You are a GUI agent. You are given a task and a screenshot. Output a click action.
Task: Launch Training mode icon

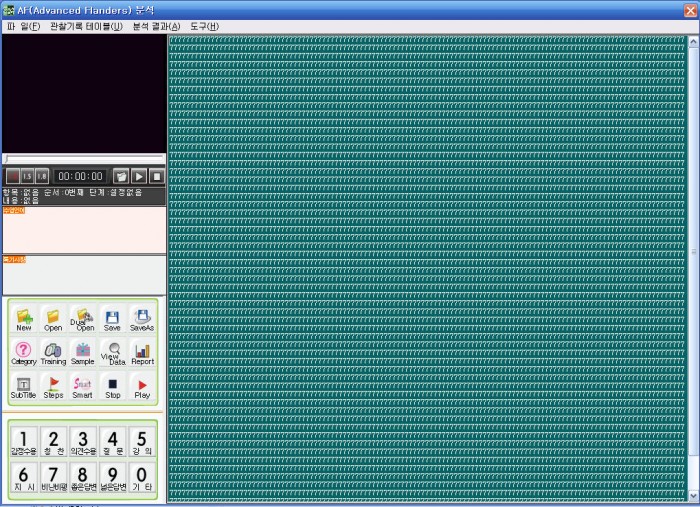pyautogui.click(x=53, y=353)
